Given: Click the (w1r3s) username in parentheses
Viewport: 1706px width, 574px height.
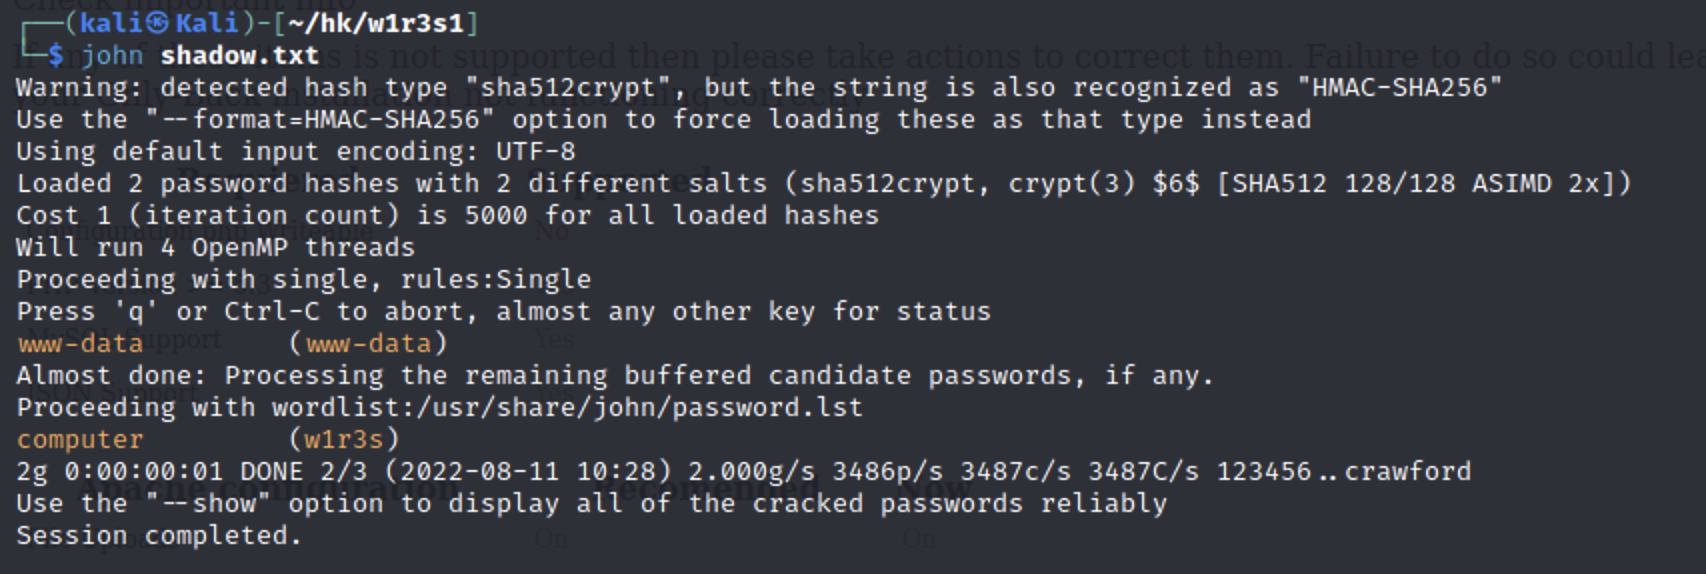Looking at the screenshot, I should 344,439.
